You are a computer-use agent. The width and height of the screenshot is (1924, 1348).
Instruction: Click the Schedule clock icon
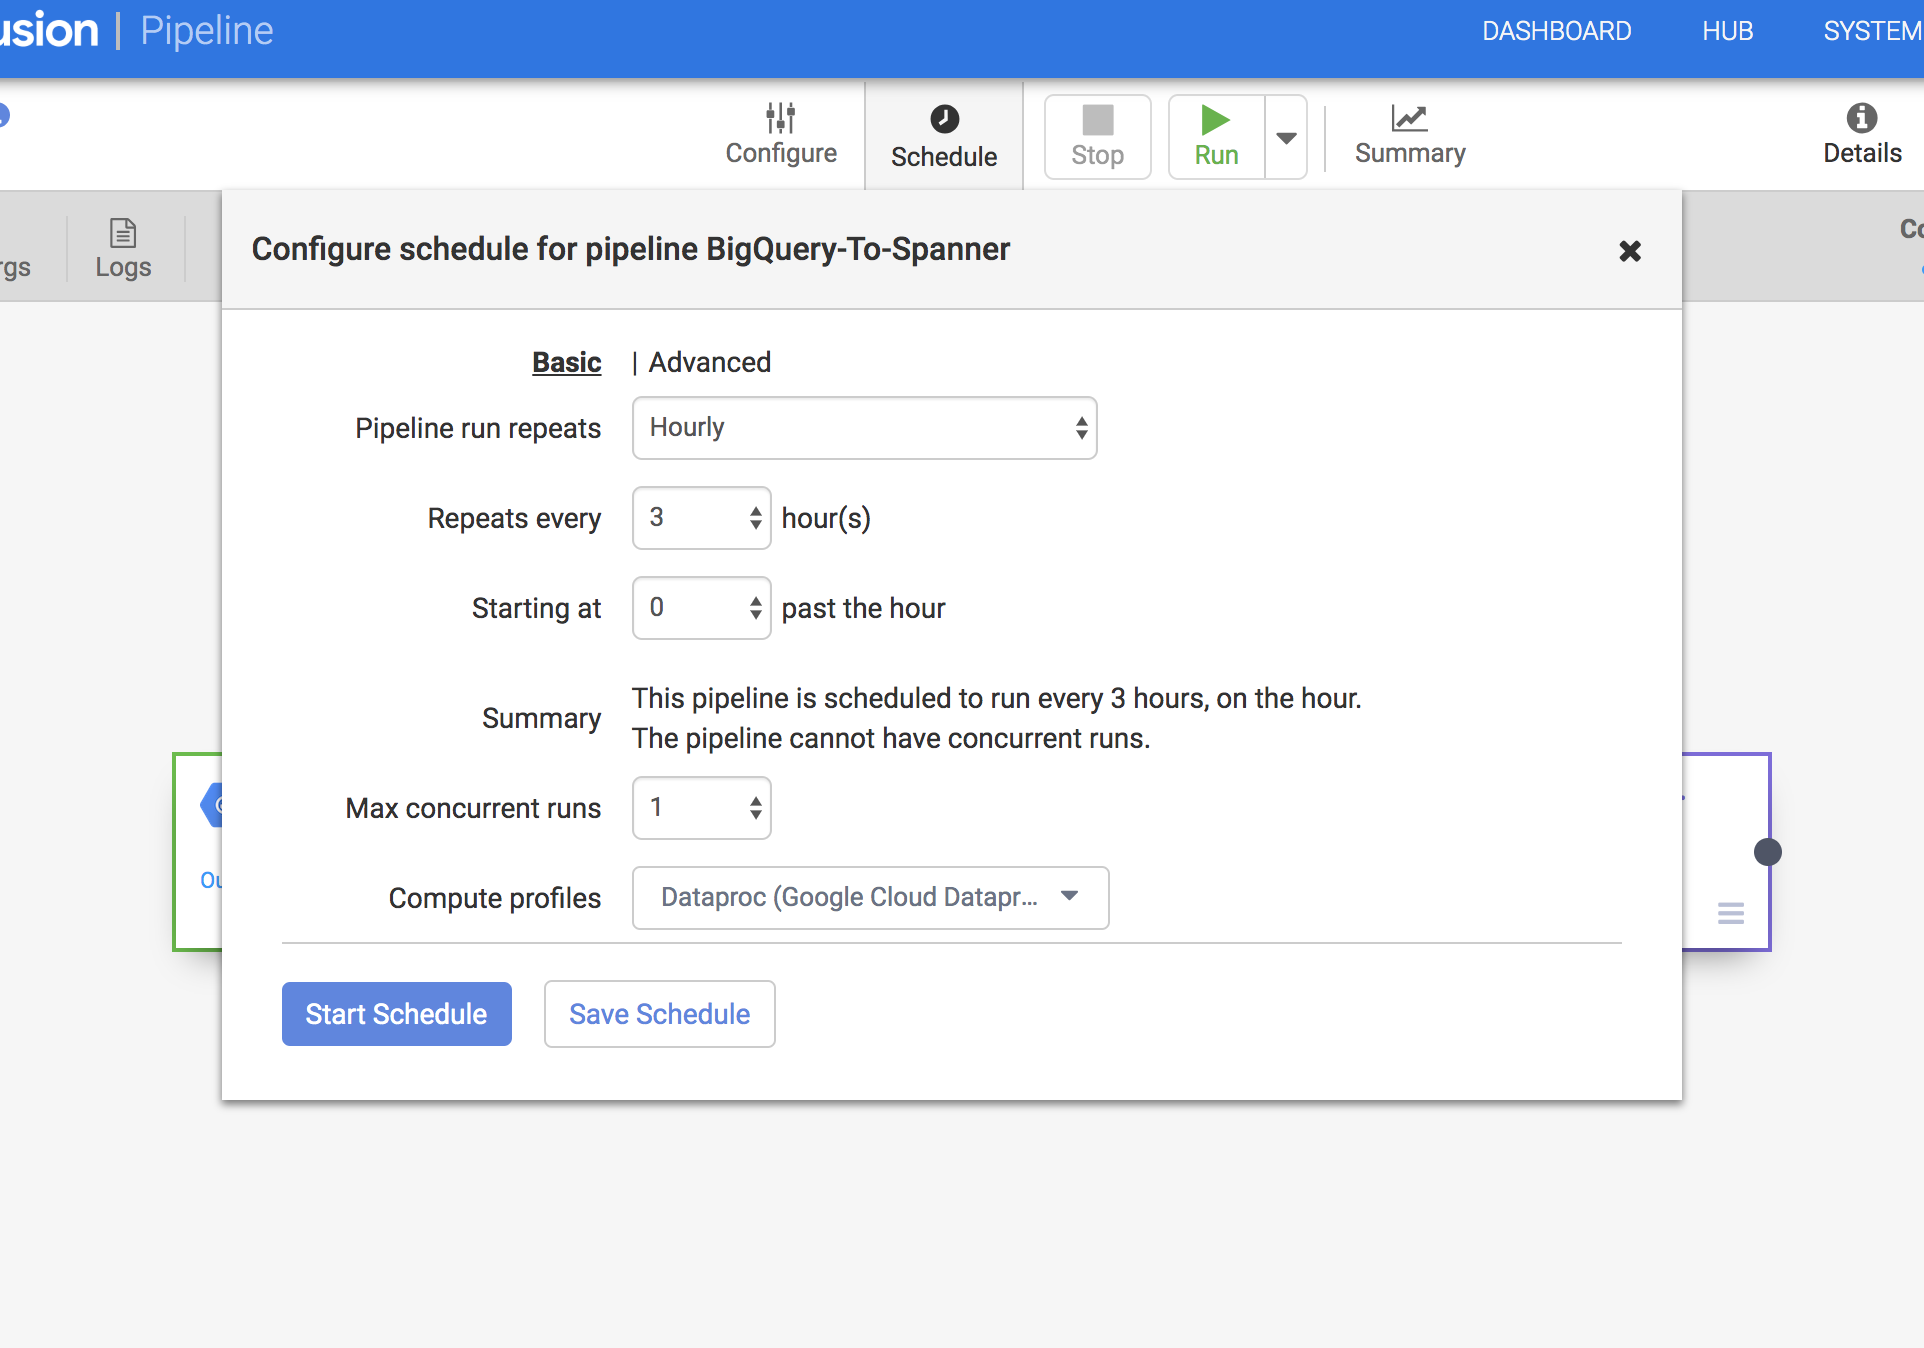coord(944,119)
